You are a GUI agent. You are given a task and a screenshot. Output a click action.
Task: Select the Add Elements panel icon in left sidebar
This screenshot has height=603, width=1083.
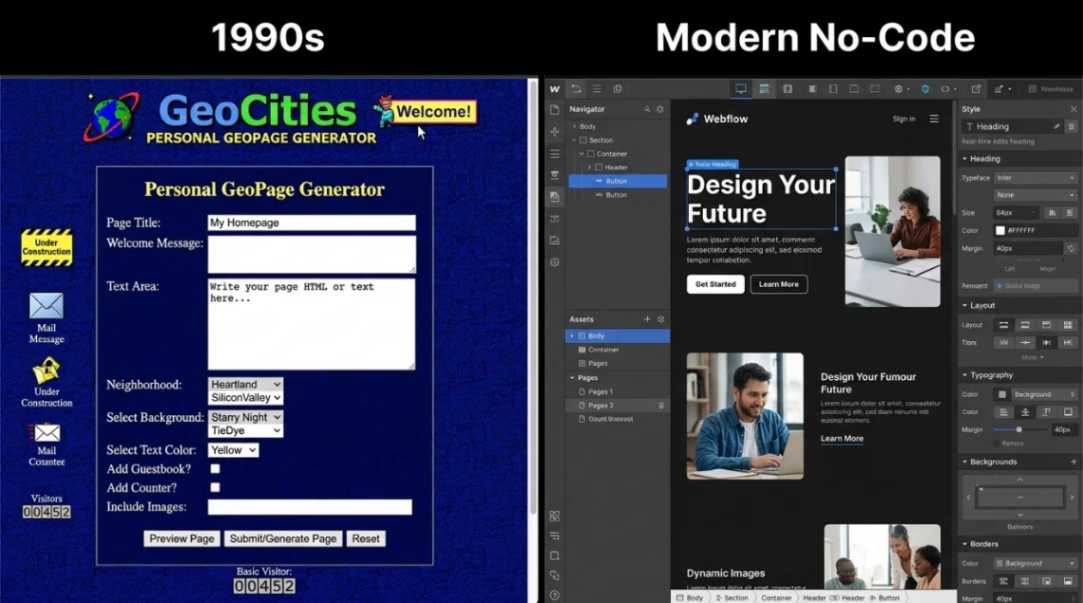pyautogui.click(x=555, y=131)
